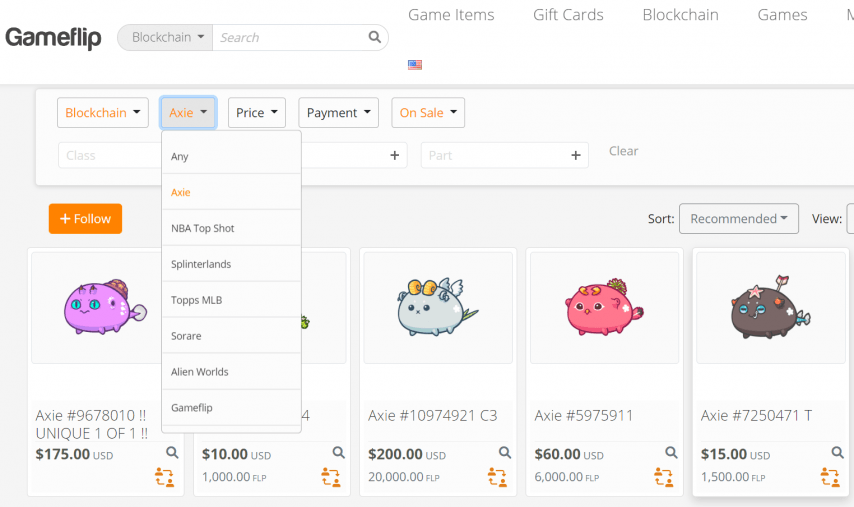This screenshot has width=854, height=507.
Task: Click the US flag icon
Action: tap(415, 65)
